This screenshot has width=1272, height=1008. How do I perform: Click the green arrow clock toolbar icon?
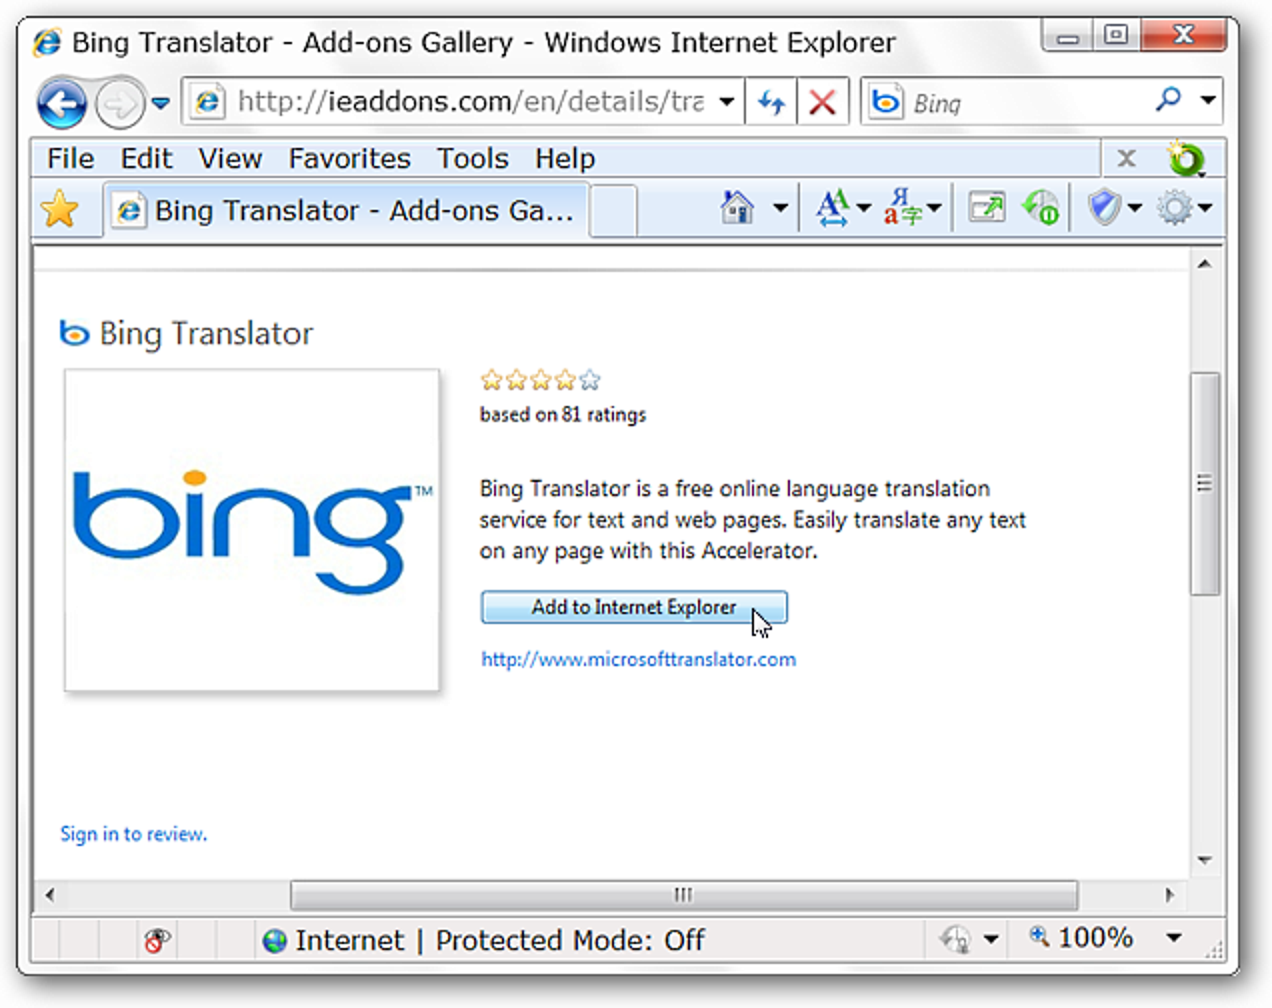[x=1041, y=208]
